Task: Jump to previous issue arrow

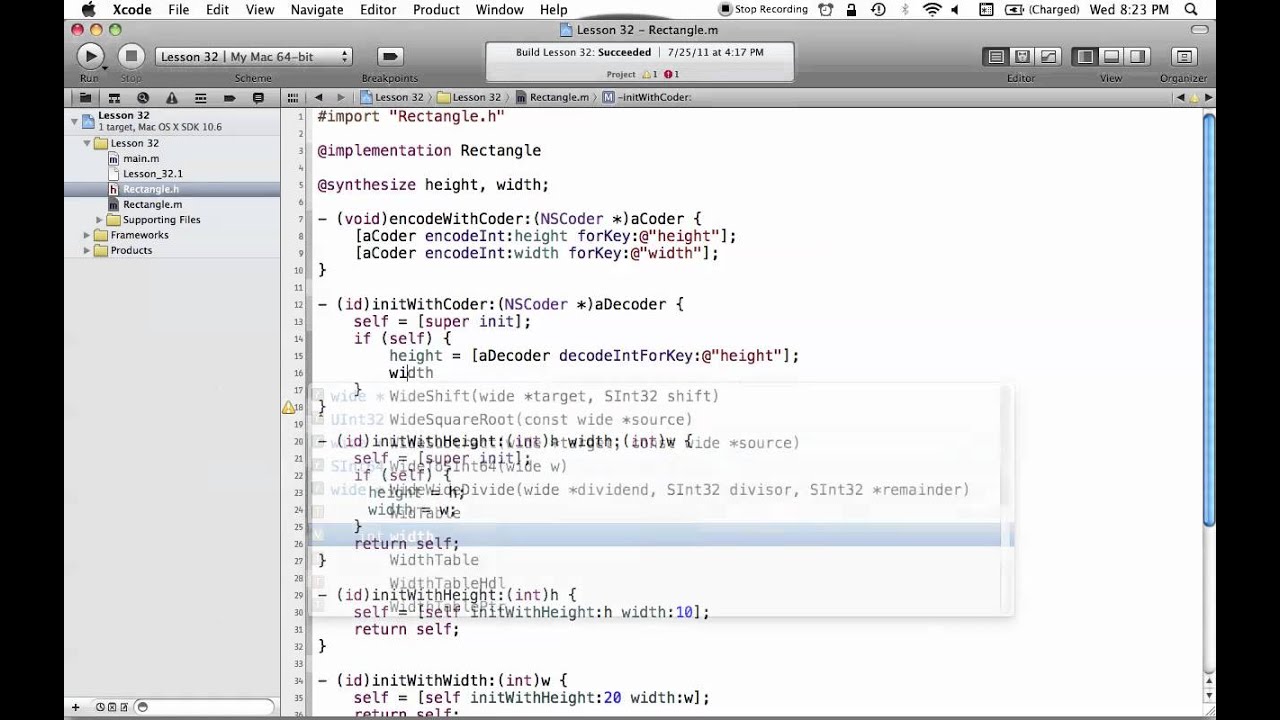Action: point(1181,98)
